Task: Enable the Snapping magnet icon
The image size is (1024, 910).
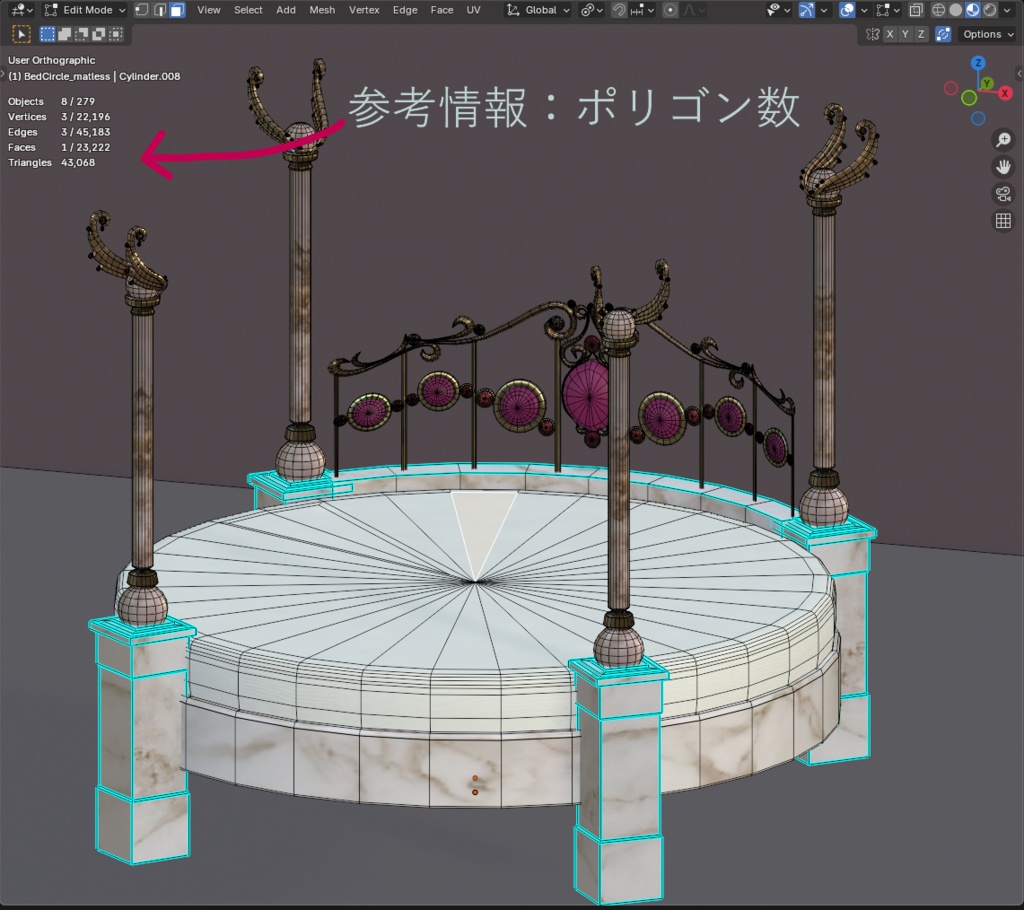Action: pyautogui.click(x=619, y=10)
